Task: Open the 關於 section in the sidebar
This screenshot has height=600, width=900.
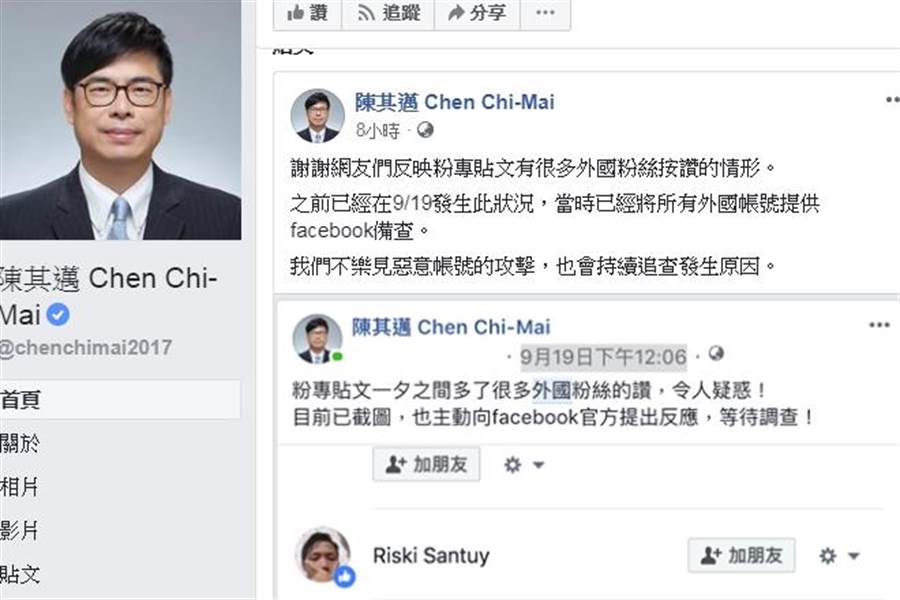Action: click(x=22, y=444)
